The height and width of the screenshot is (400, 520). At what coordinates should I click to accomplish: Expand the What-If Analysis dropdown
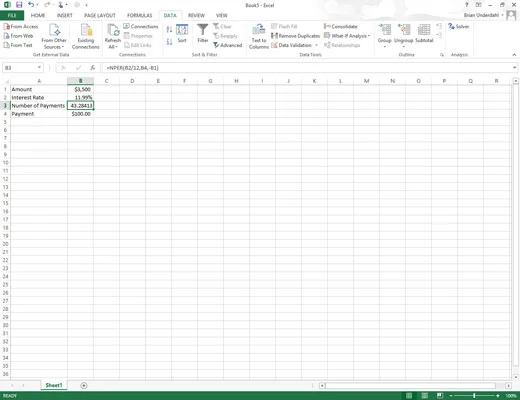347,36
